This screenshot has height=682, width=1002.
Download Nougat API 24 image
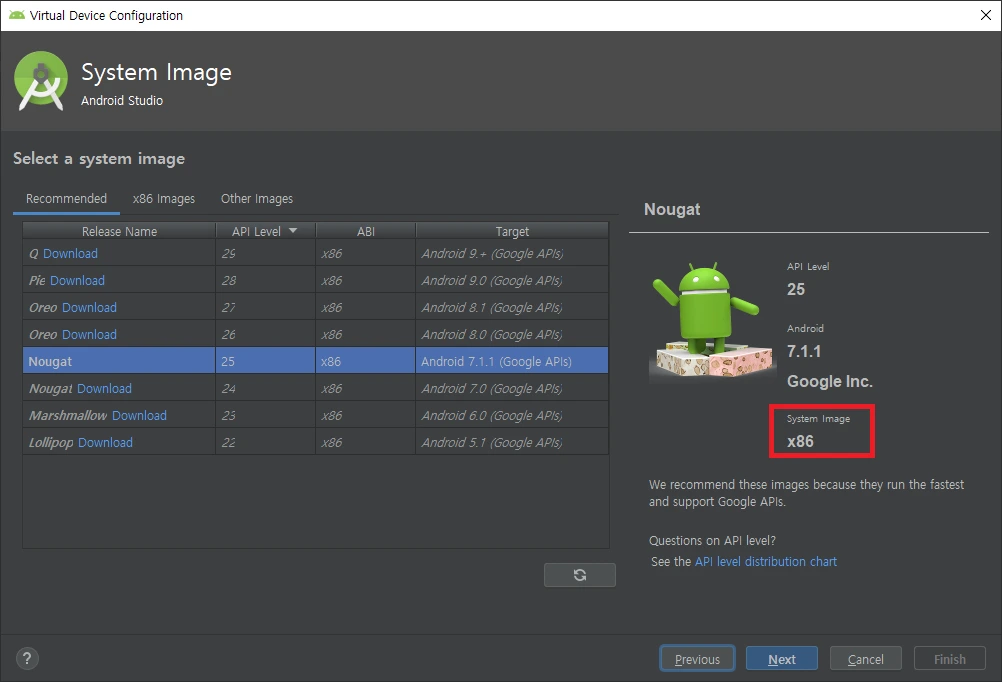pyautogui.click(x=104, y=389)
